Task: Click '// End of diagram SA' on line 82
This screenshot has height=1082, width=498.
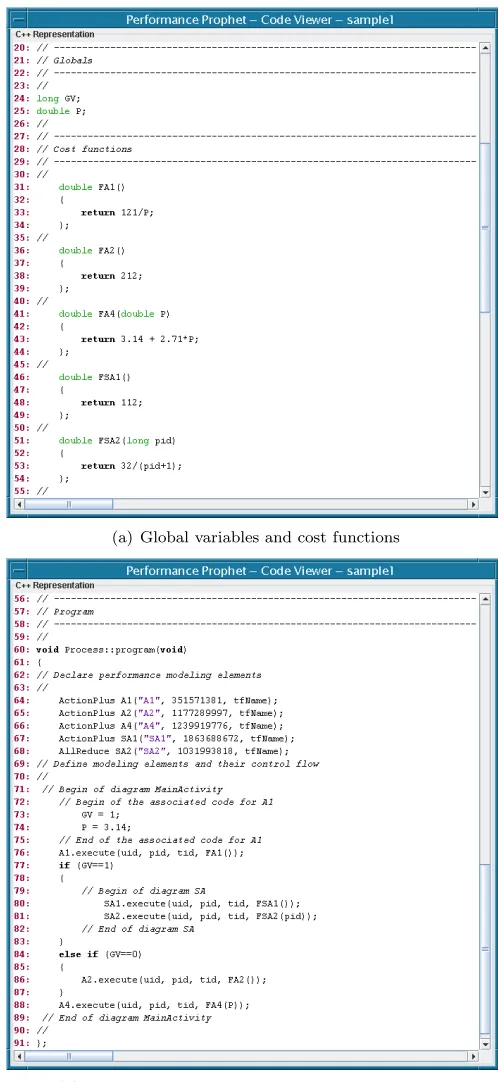Action: (137, 928)
